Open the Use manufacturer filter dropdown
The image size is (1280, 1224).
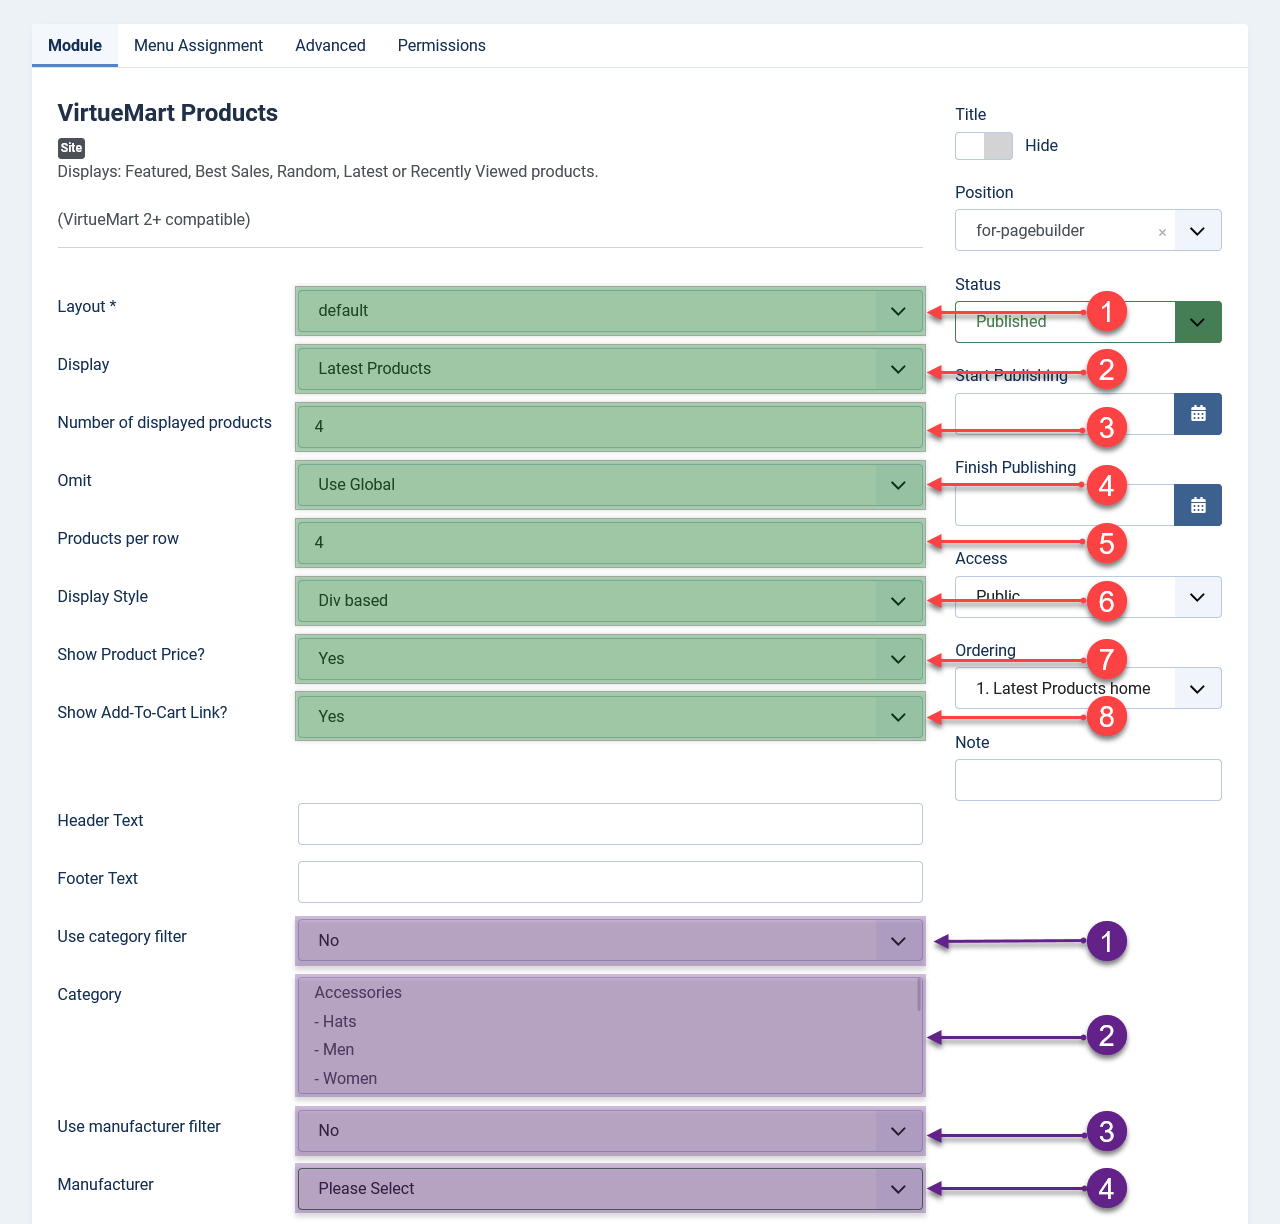click(x=610, y=1131)
